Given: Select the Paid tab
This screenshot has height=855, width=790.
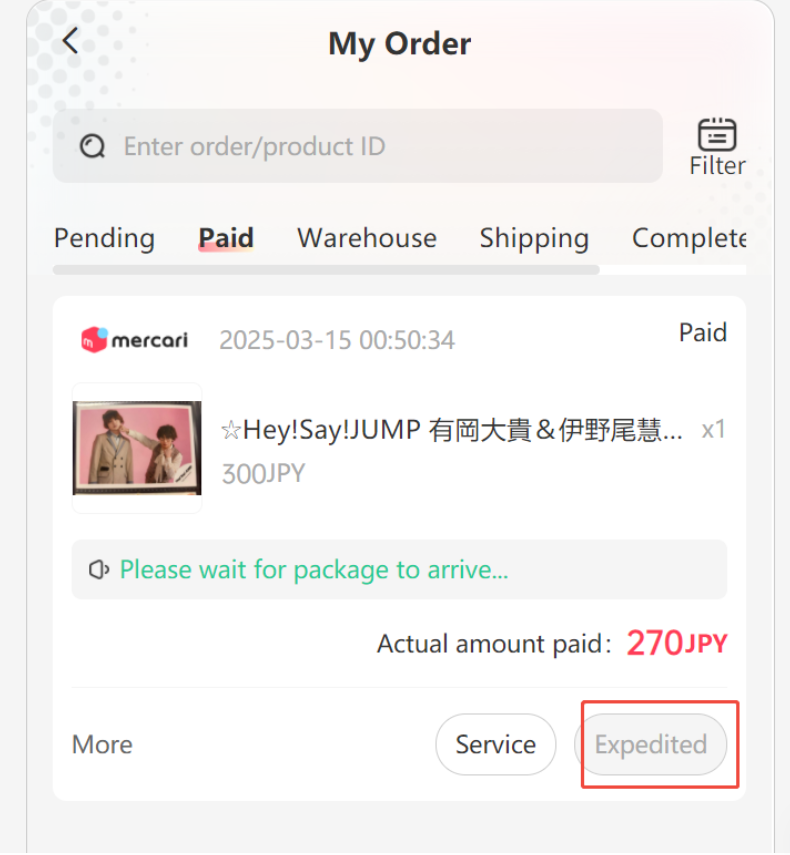Looking at the screenshot, I should click(226, 238).
